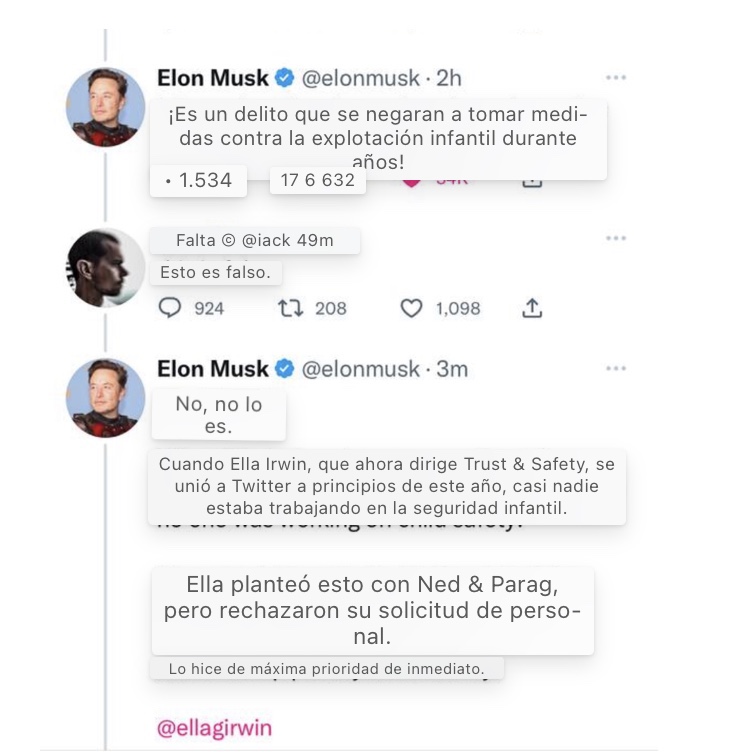Open more options on Elon's 3m tweet

pyautogui.click(x=616, y=369)
